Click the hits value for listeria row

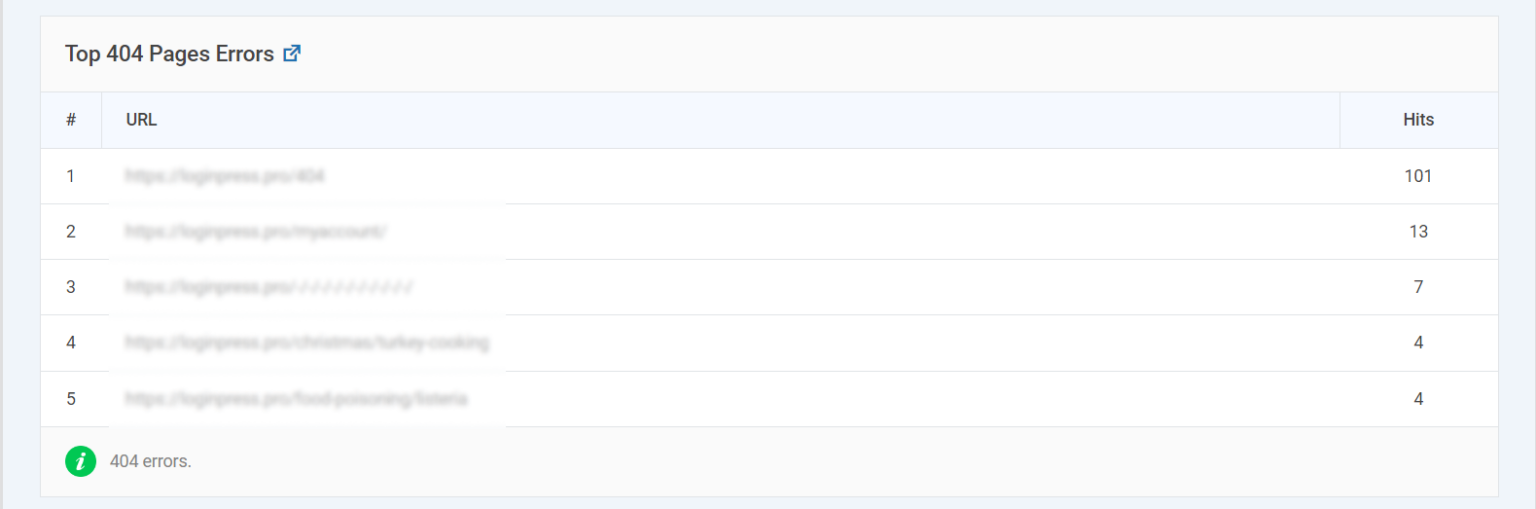pyautogui.click(x=1418, y=399)
